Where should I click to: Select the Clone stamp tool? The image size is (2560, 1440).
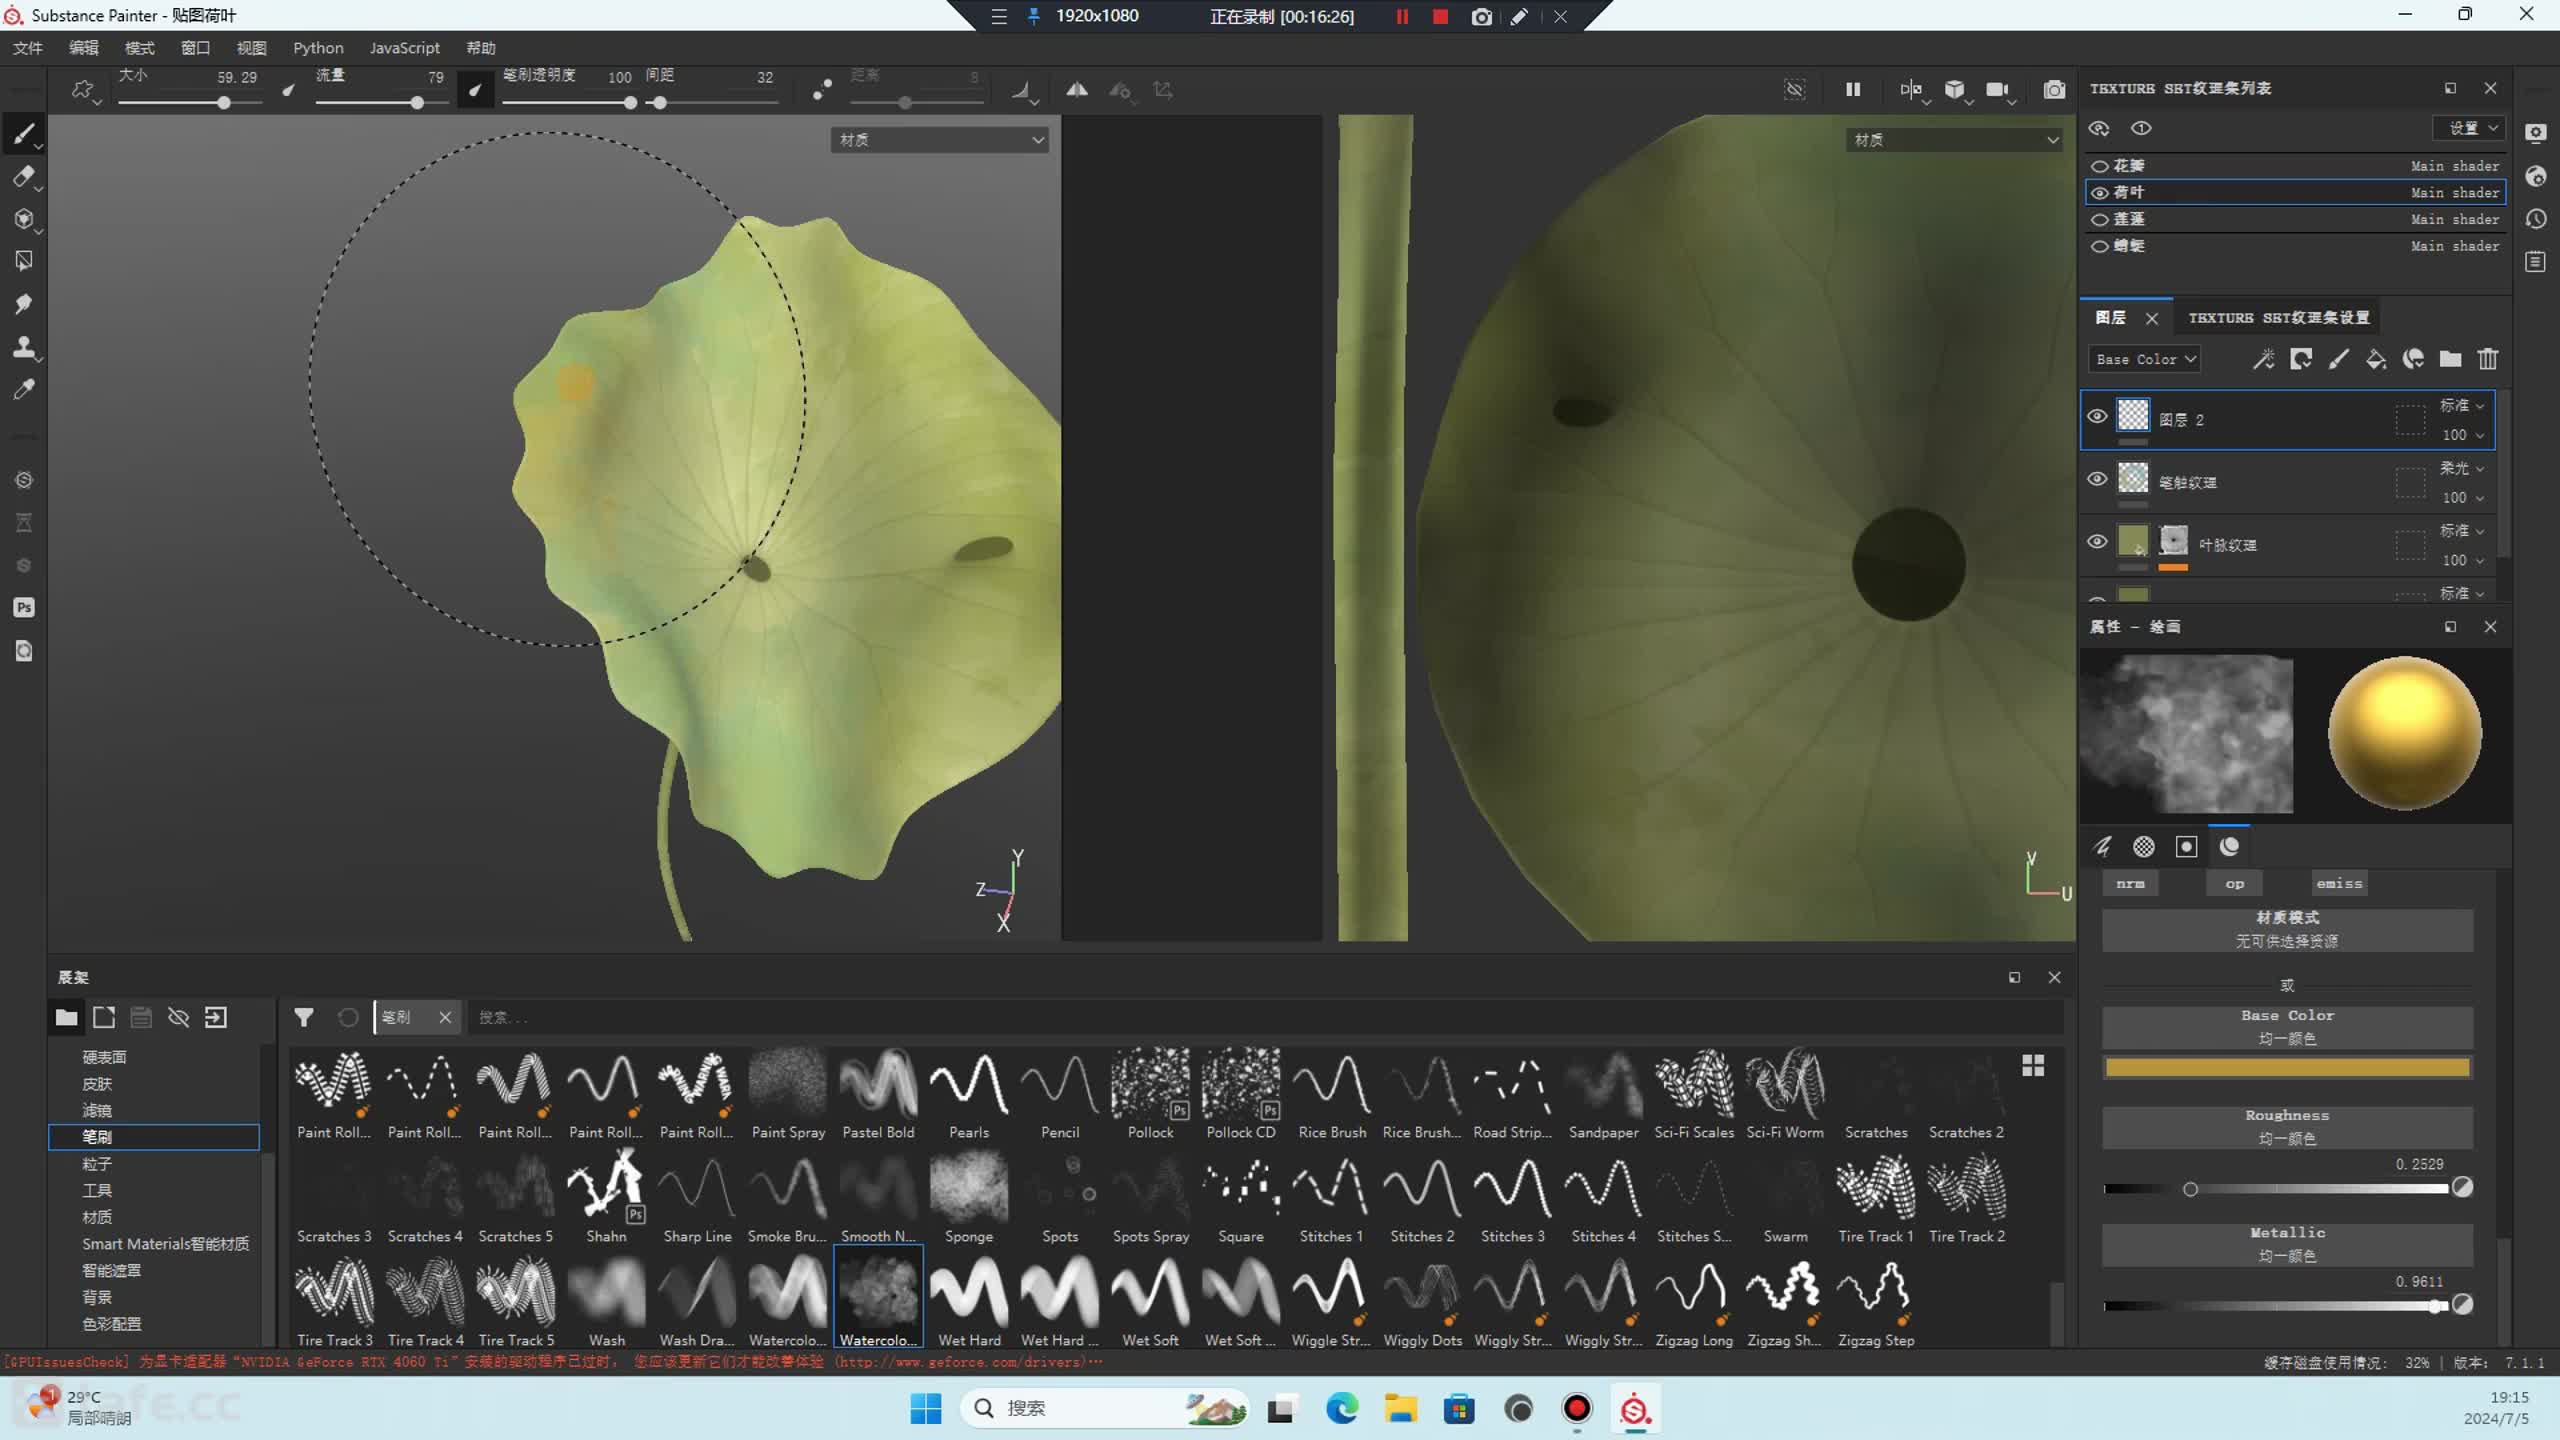[24, 347]
